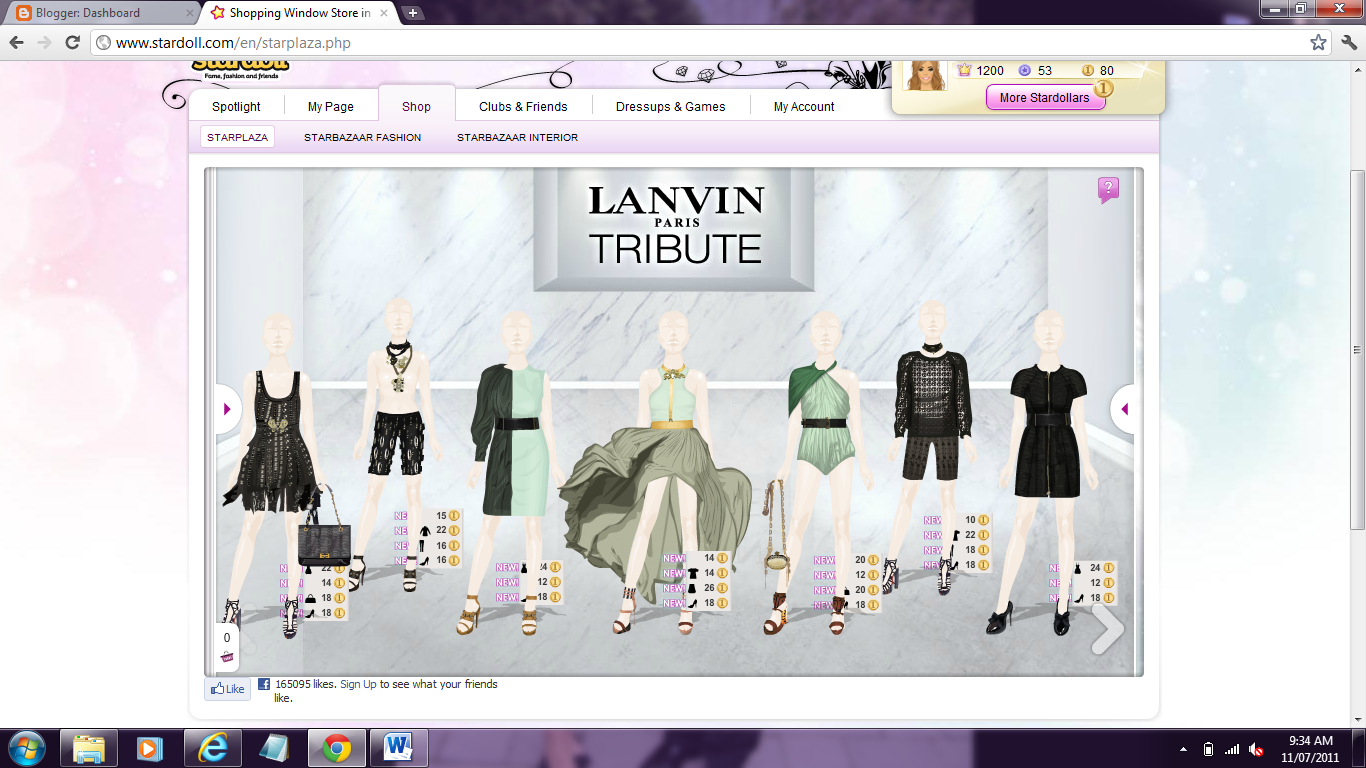Advance with the large white next chevron

tap(1107, 630)
